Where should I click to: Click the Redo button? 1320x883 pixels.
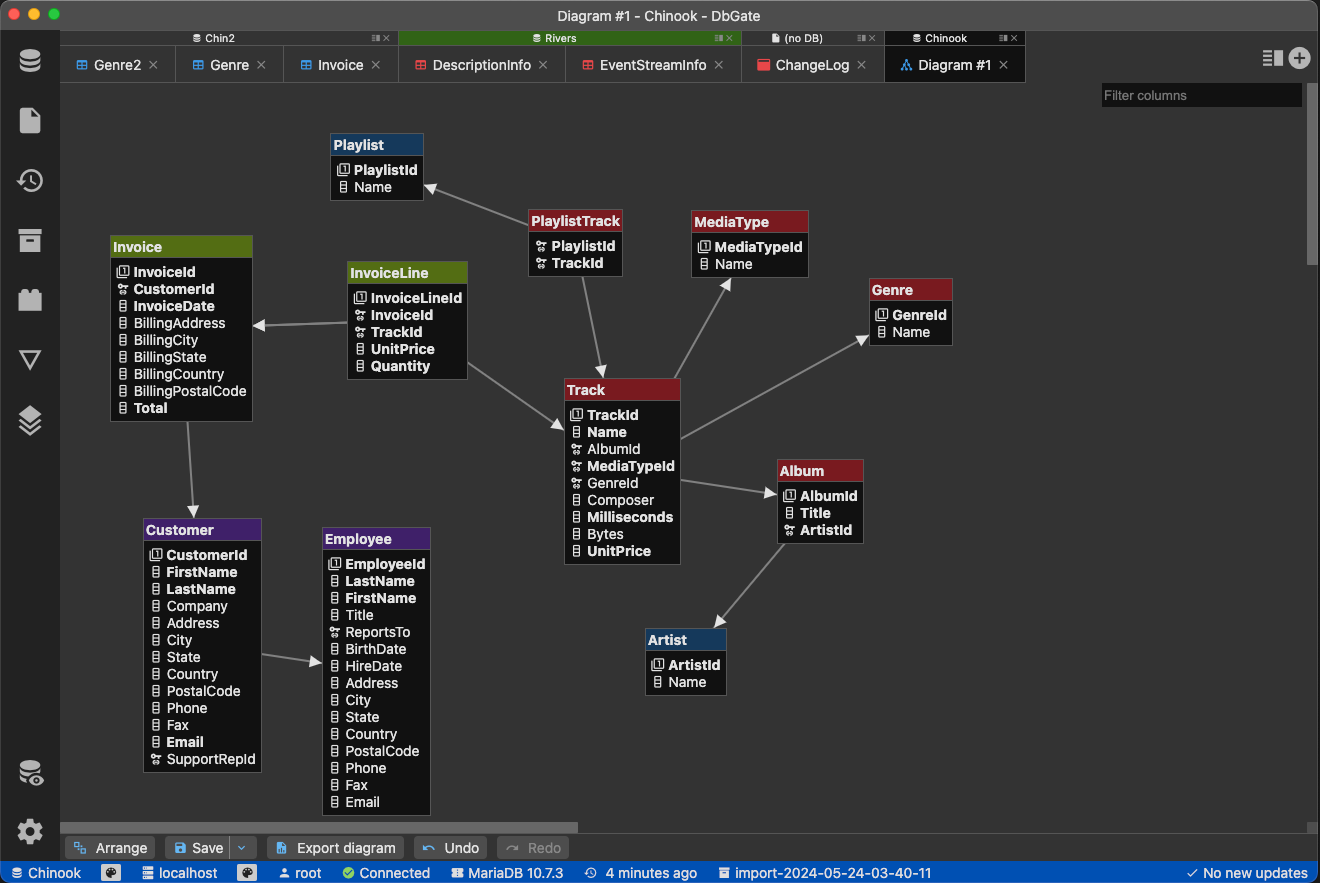533,848
